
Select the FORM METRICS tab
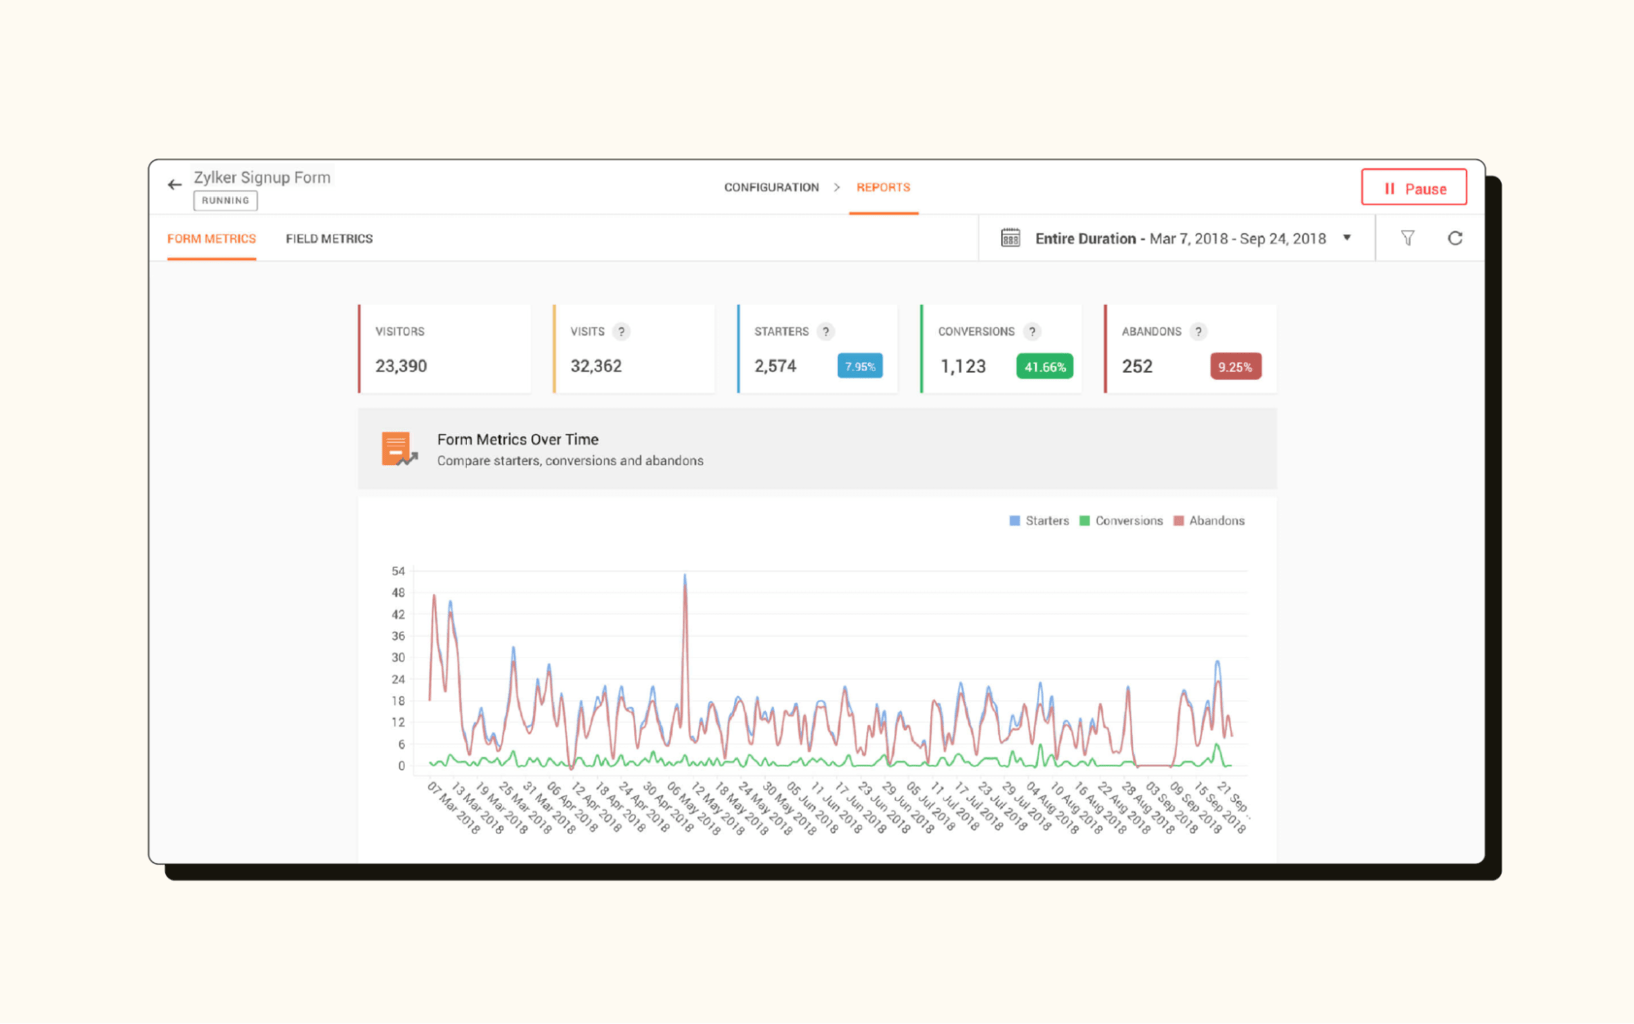point(211,238)
